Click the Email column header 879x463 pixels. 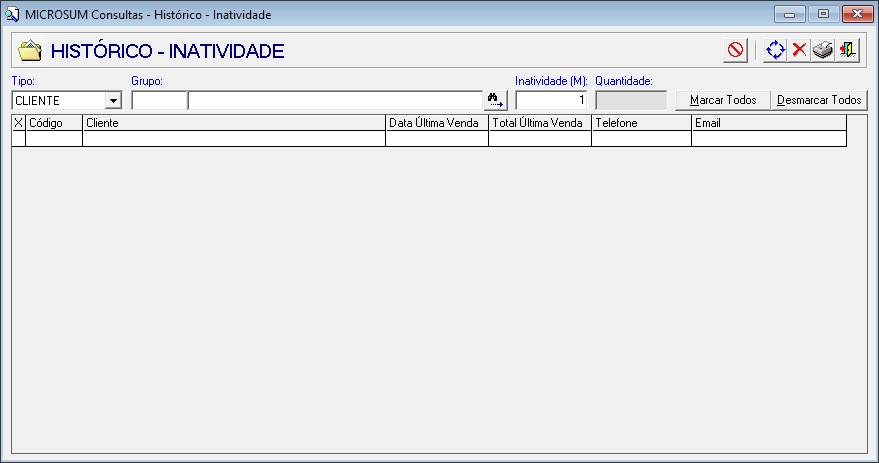click(x=769, y=123)
